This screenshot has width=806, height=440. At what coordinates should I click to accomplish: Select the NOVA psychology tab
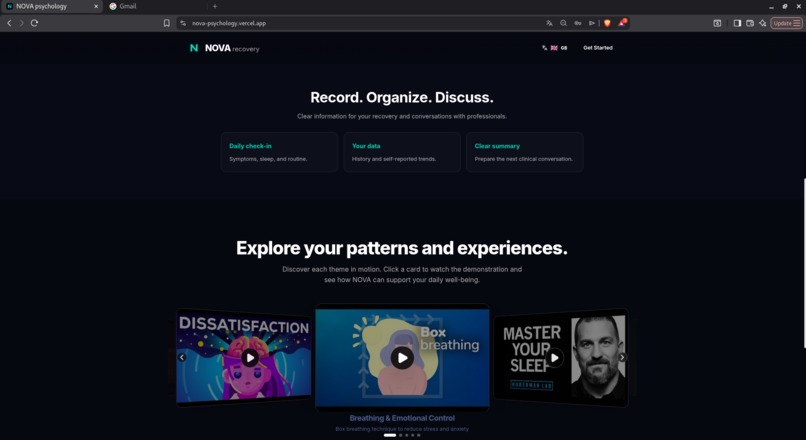click(x=51, y=6)
